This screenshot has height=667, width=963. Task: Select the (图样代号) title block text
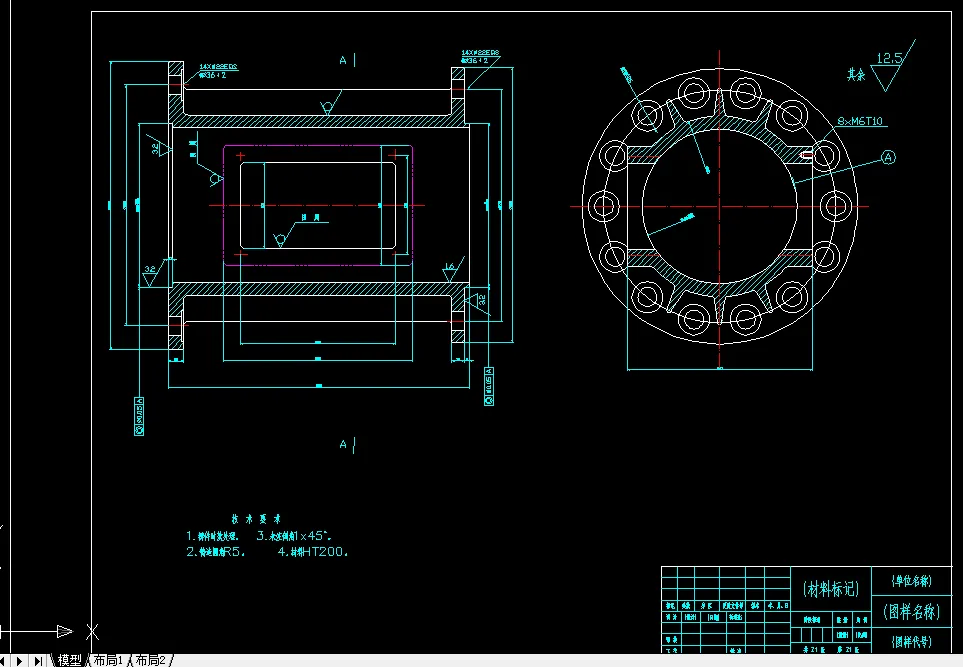(911, 642)
